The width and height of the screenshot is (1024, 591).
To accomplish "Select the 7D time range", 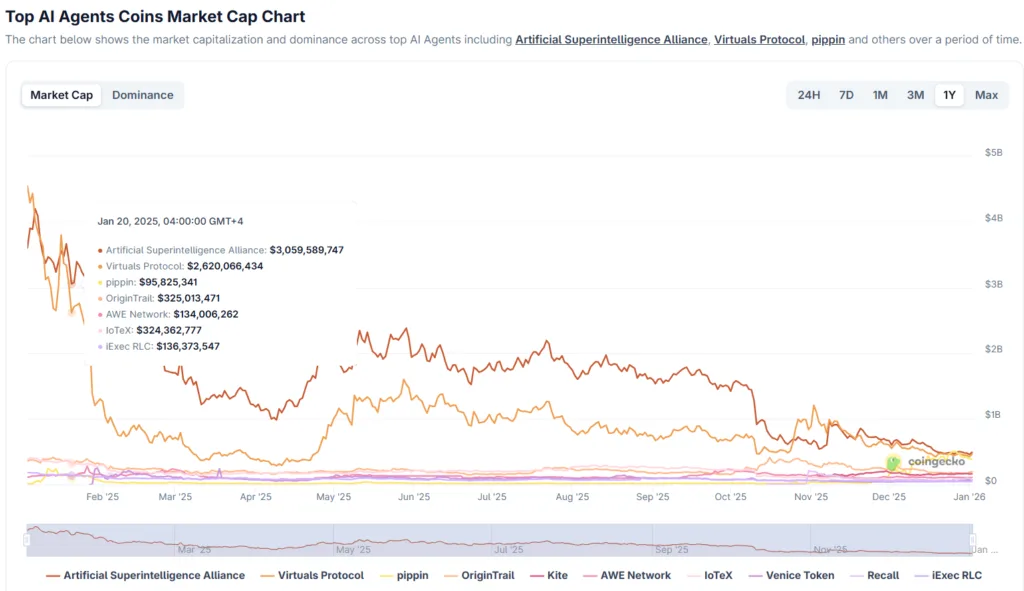I will [x=846, y=95].
